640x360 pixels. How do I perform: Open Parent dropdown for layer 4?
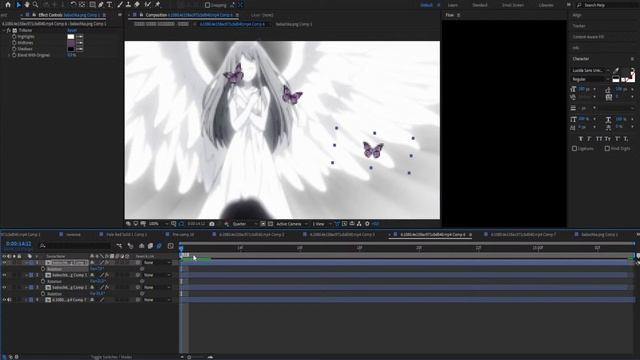(157, 300)
